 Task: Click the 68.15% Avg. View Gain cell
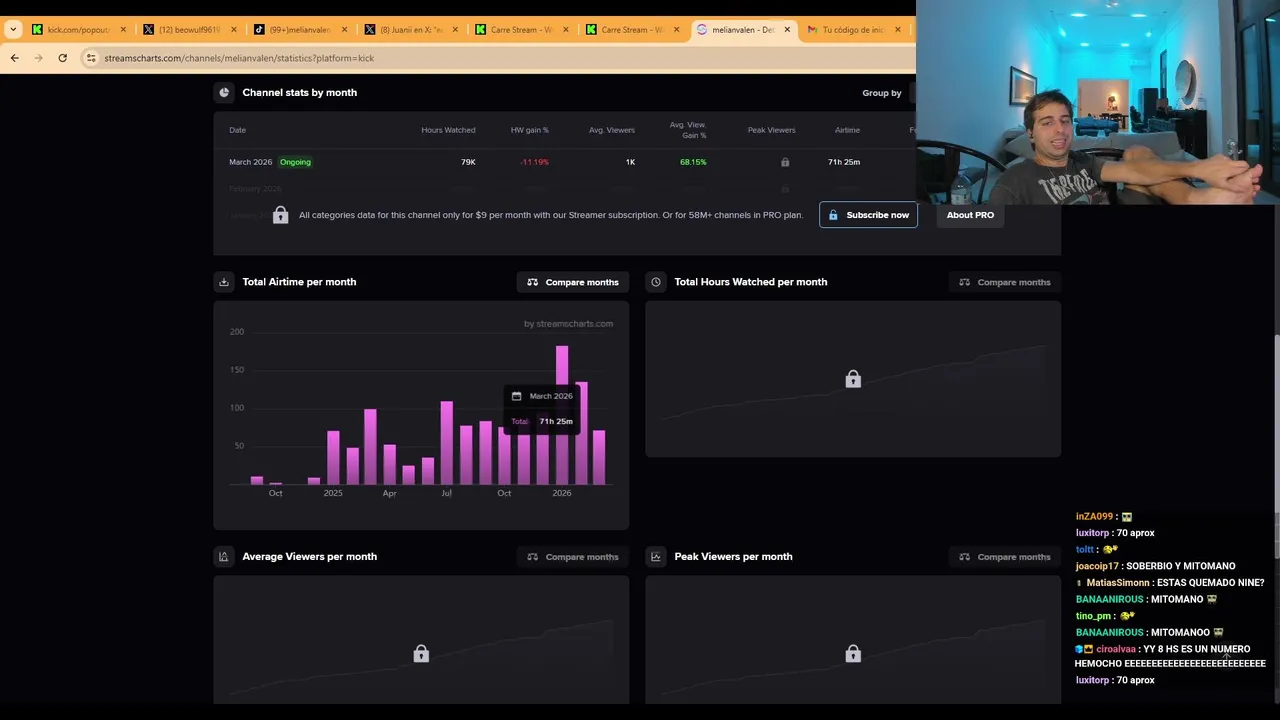click(693, 162)
